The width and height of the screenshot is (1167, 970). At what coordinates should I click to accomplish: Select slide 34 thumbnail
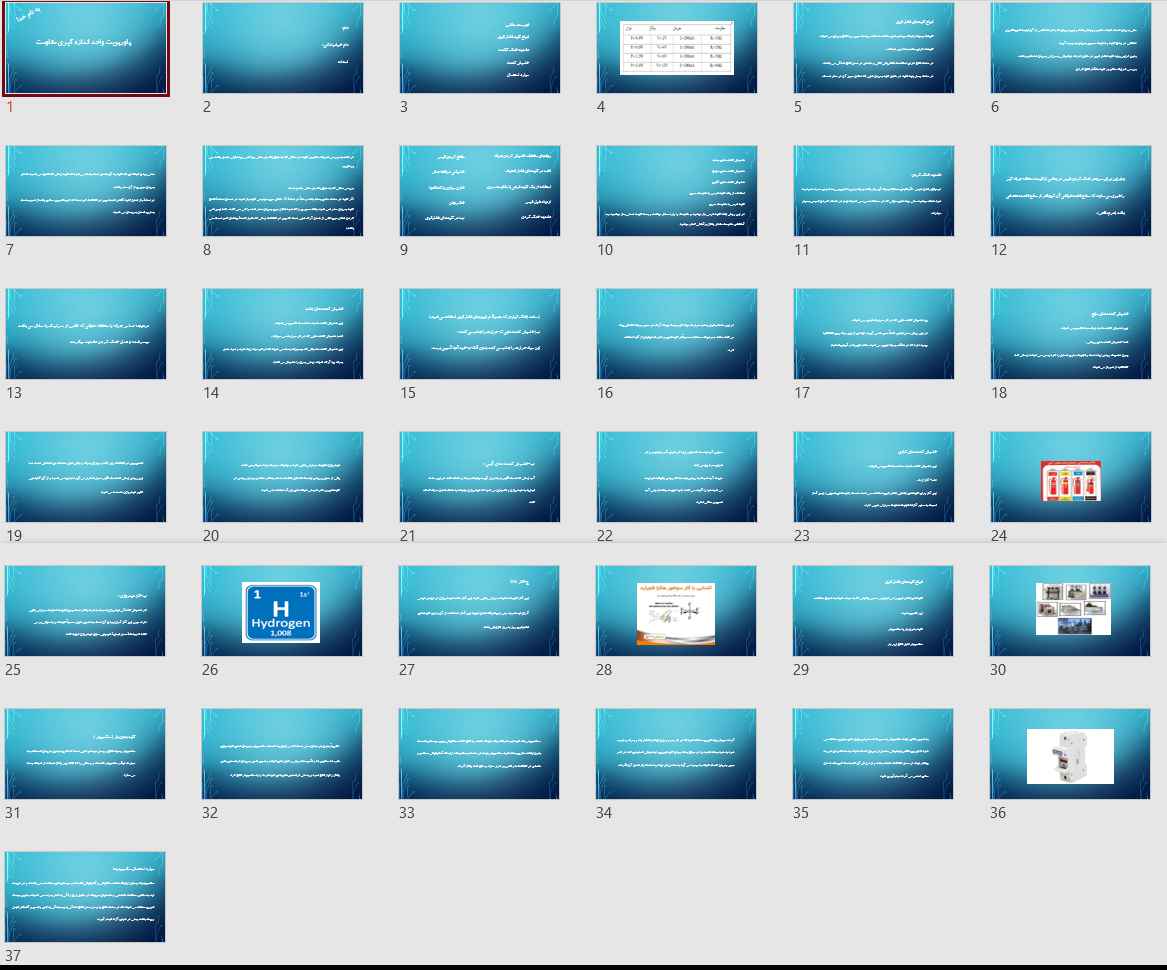tap(676, 754)
